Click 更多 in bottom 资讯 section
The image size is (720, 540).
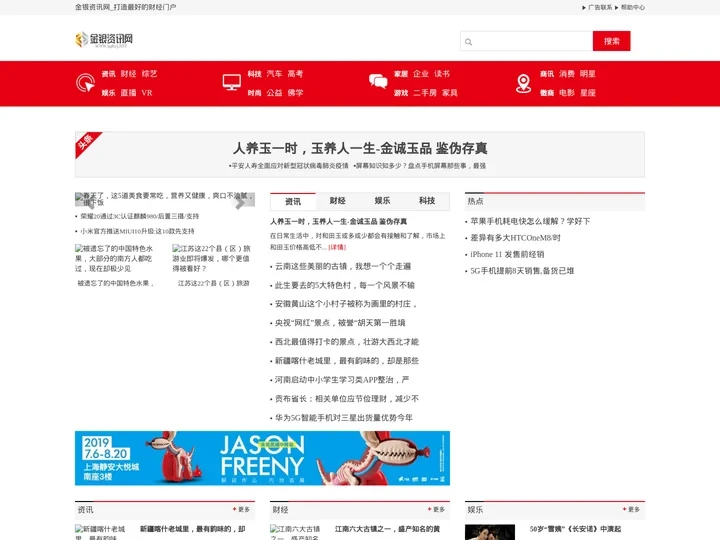[242, 509]
